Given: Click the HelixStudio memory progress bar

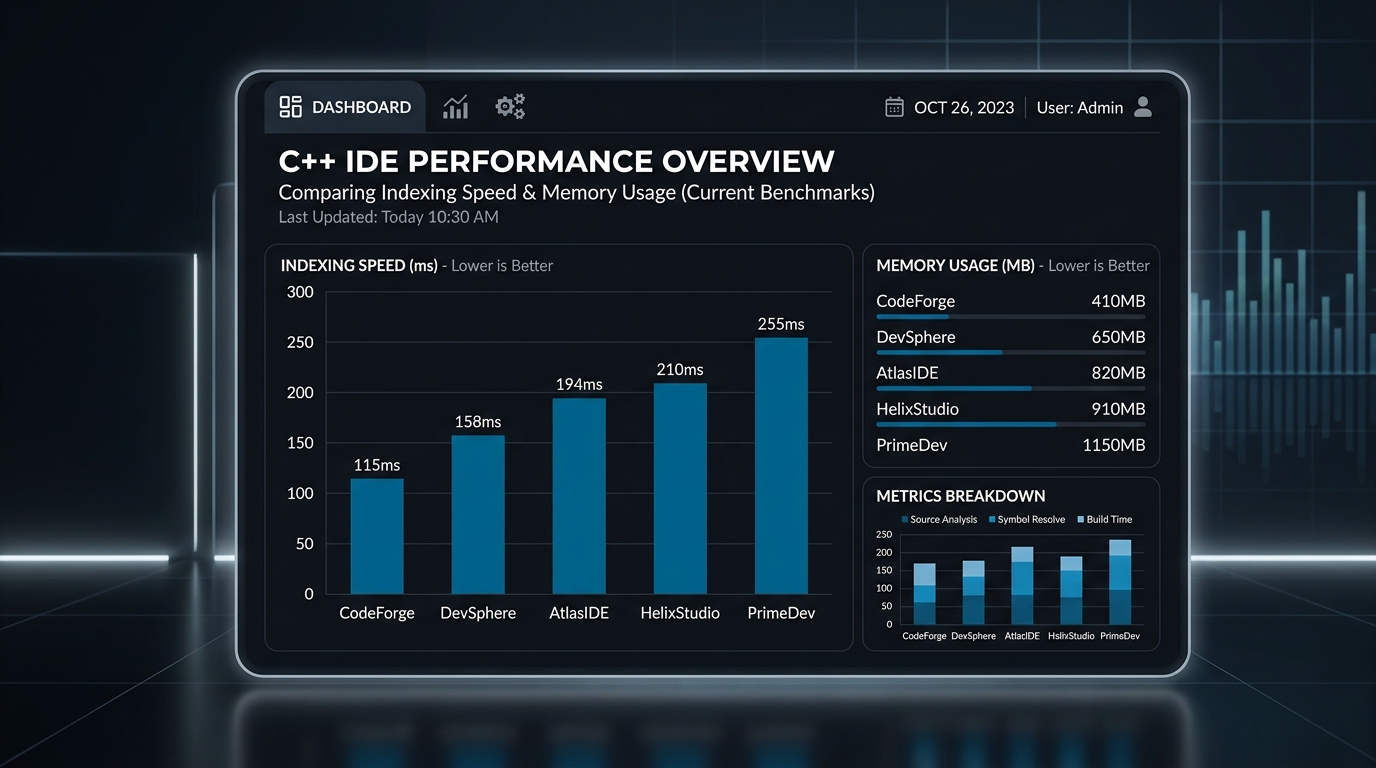Looking at the screenshot, I should pos(1010,425).
